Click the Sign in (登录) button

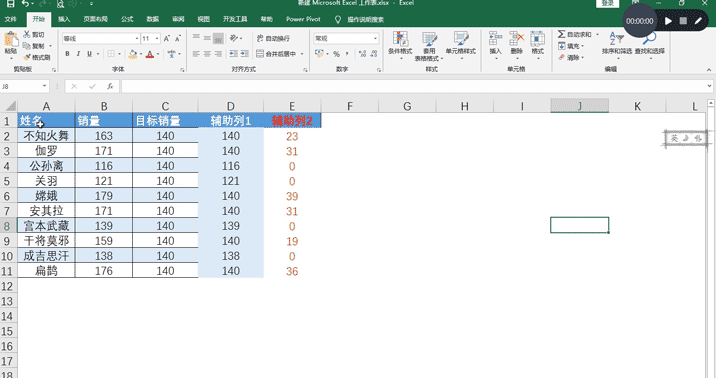(608, 3)
